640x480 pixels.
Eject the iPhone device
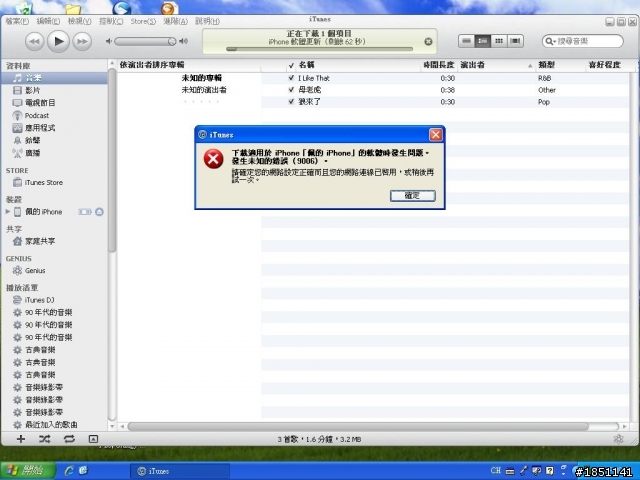[99, 212]
